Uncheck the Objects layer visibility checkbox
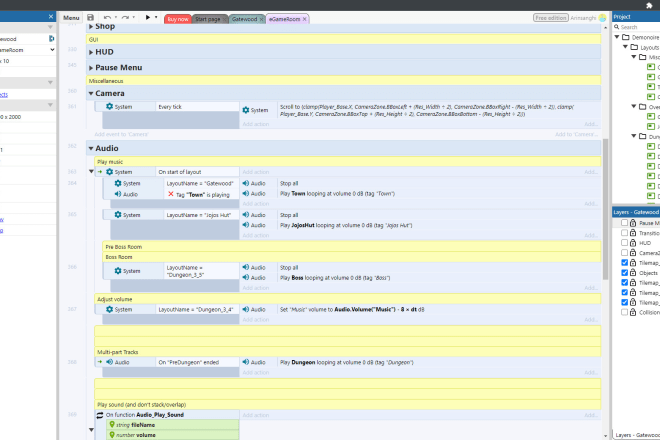The image size is (660, 440). (x=625, y=272)
